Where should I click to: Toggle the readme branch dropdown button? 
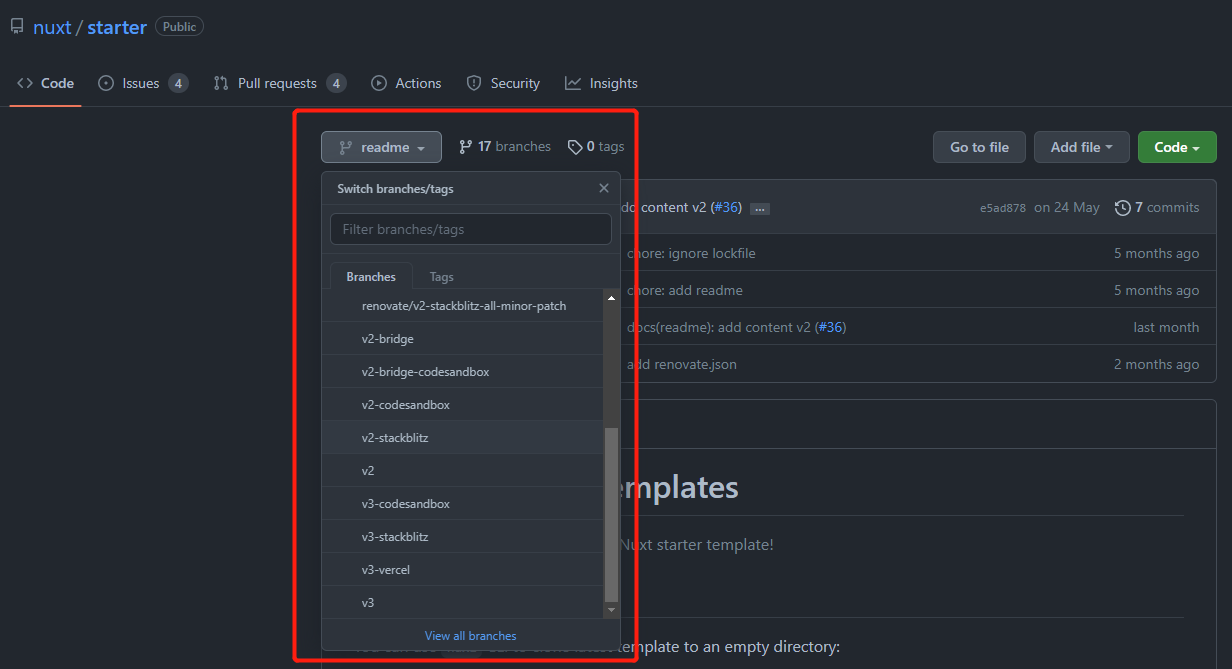[381, 147]
